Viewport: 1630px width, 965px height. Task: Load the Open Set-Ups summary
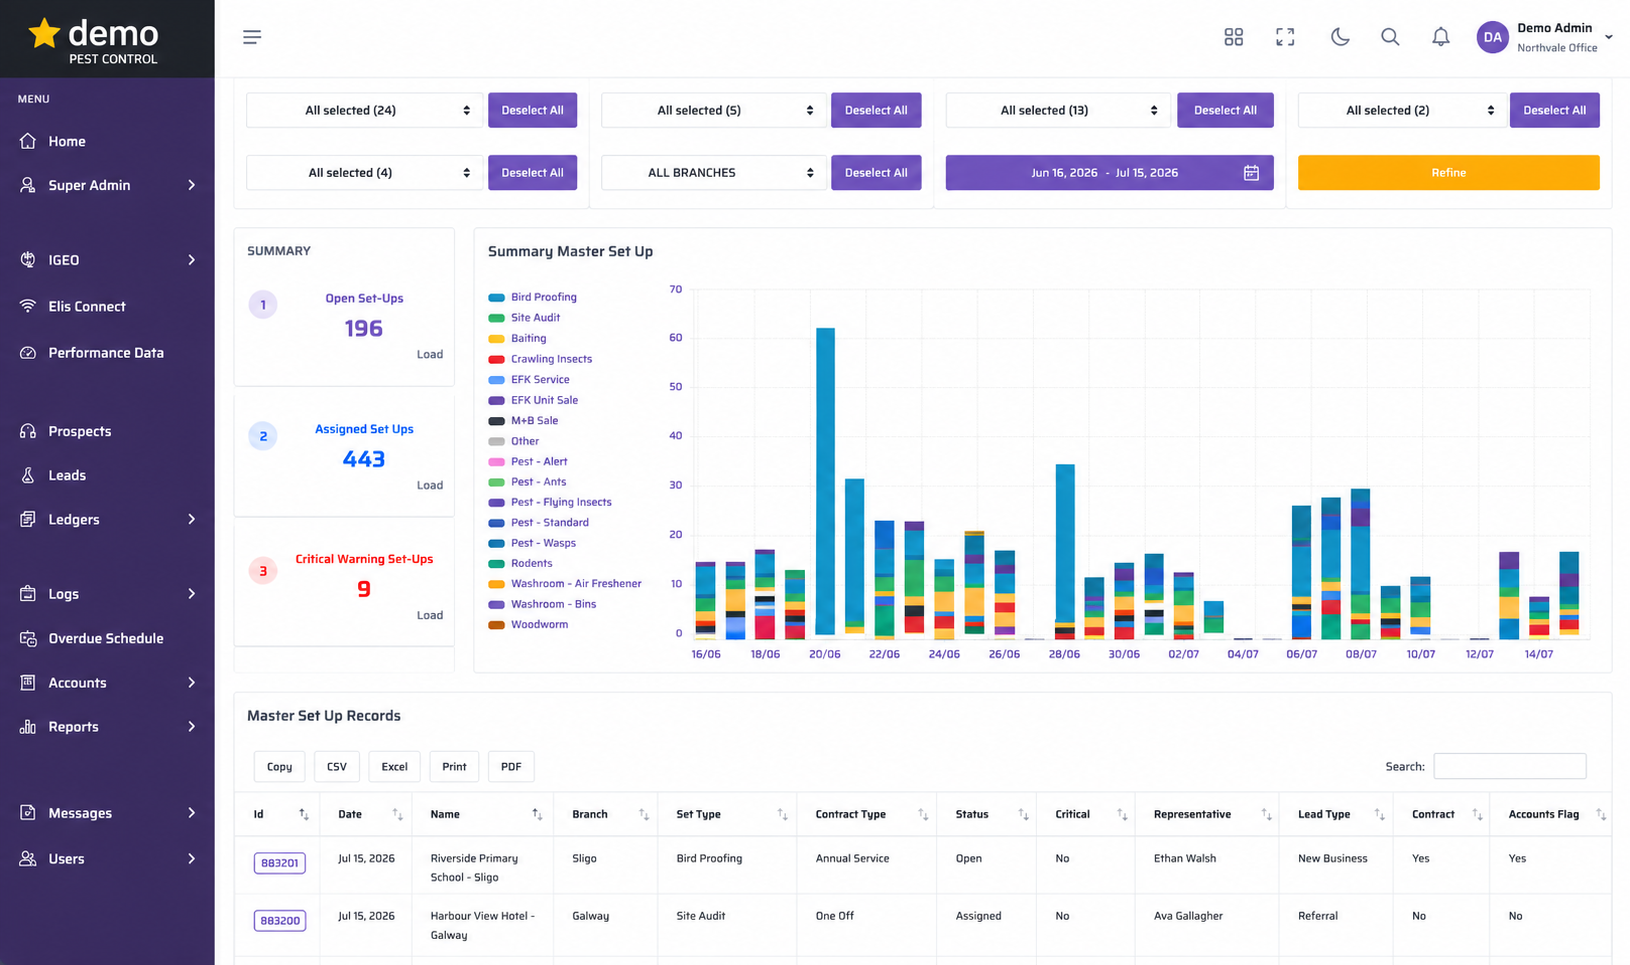tap(430, 355)
